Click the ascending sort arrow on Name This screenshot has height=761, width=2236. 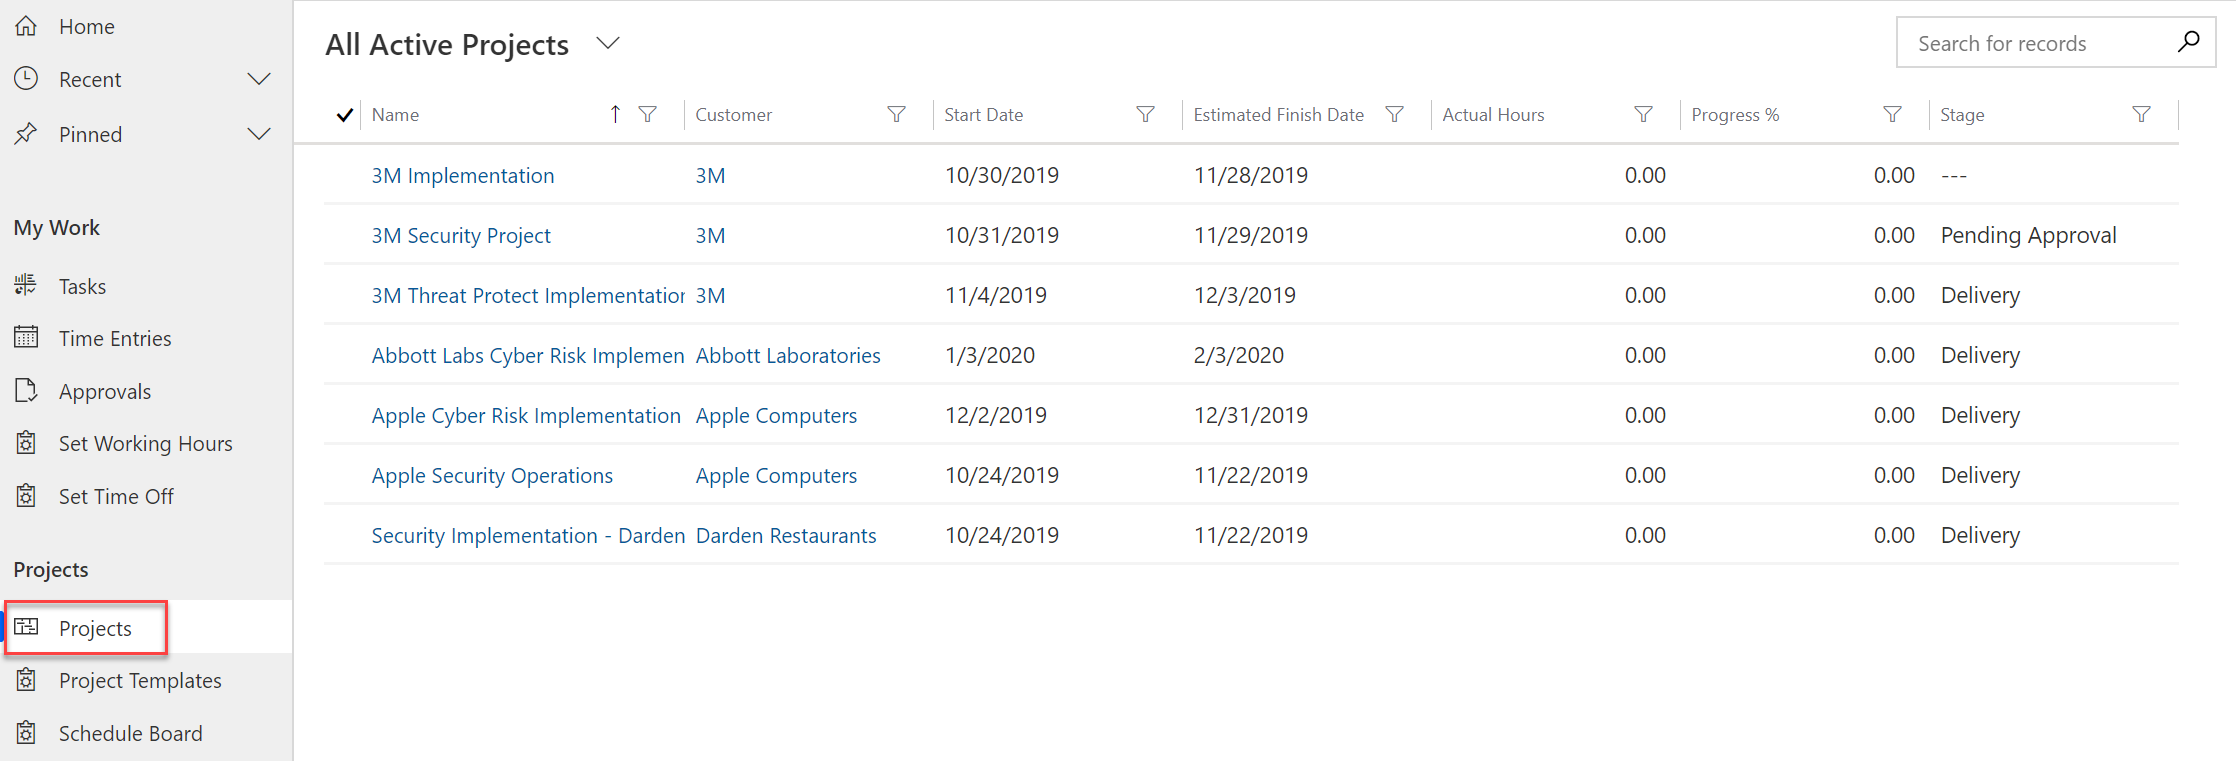pos(615,114)
